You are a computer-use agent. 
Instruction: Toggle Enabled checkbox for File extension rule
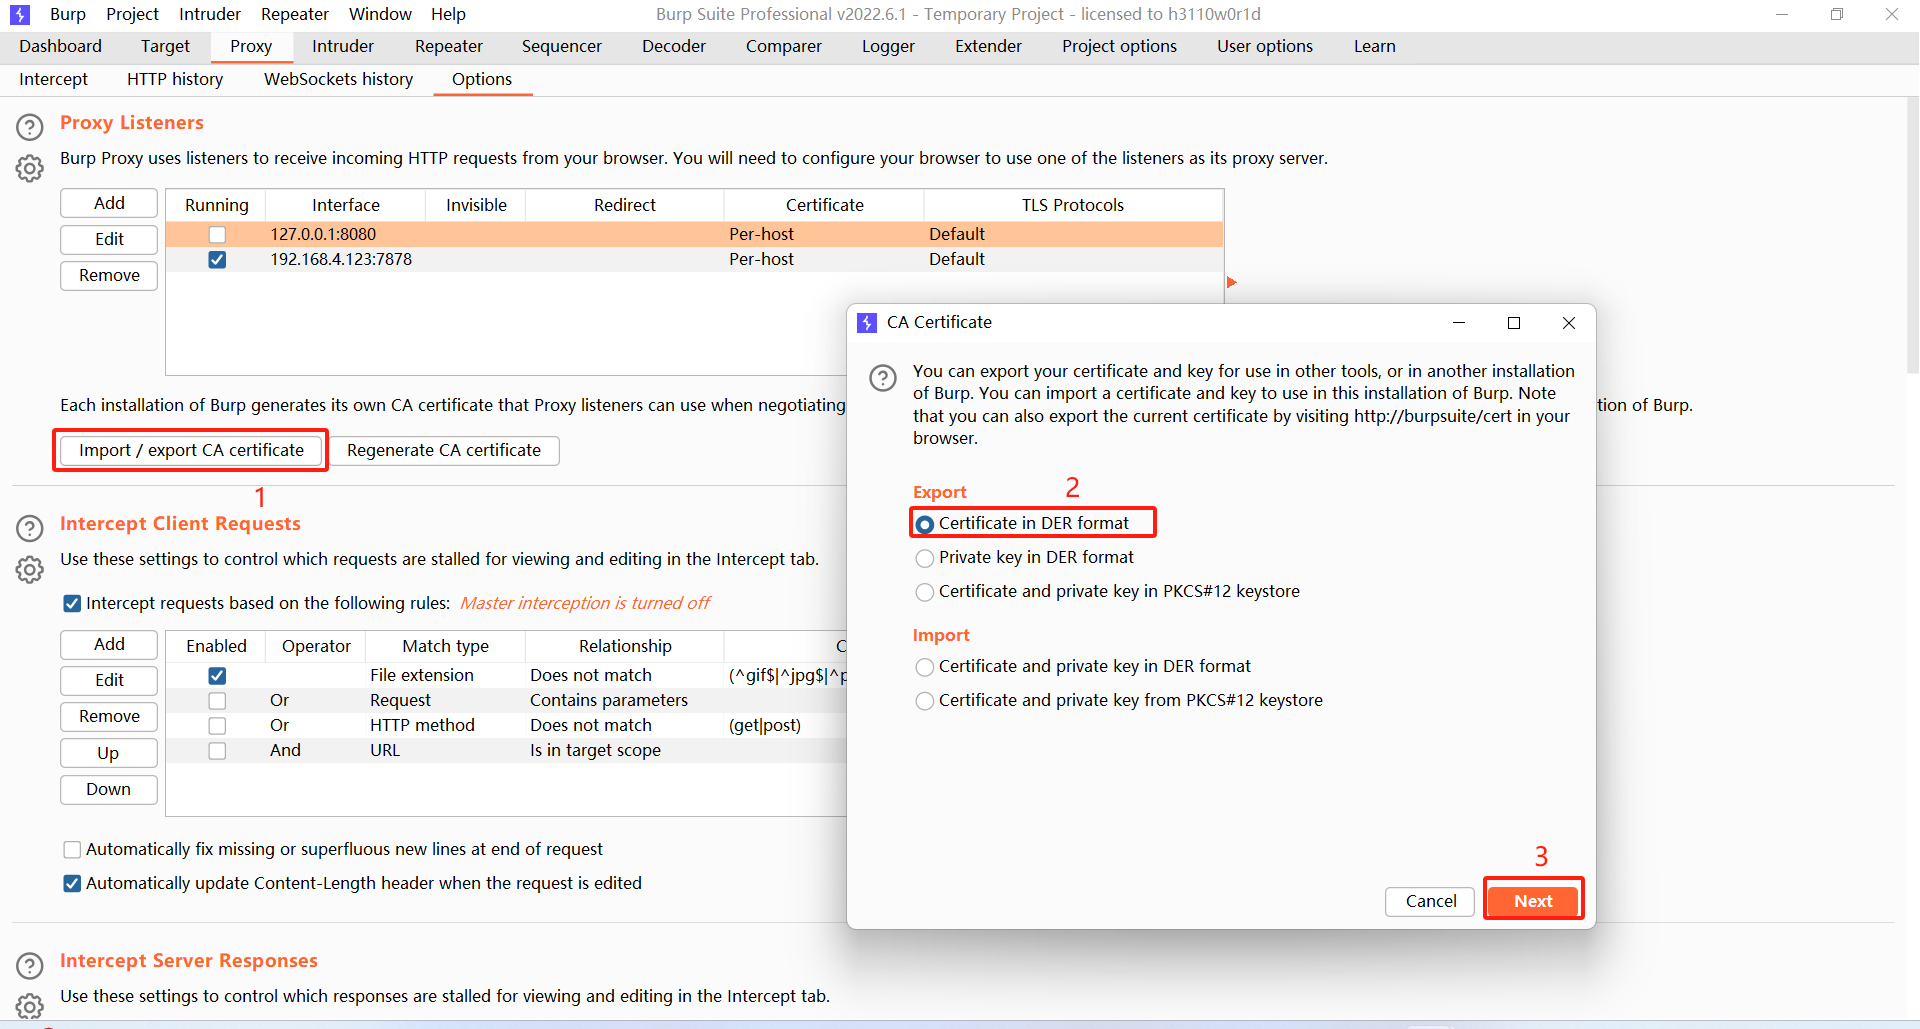click(217, 676)
